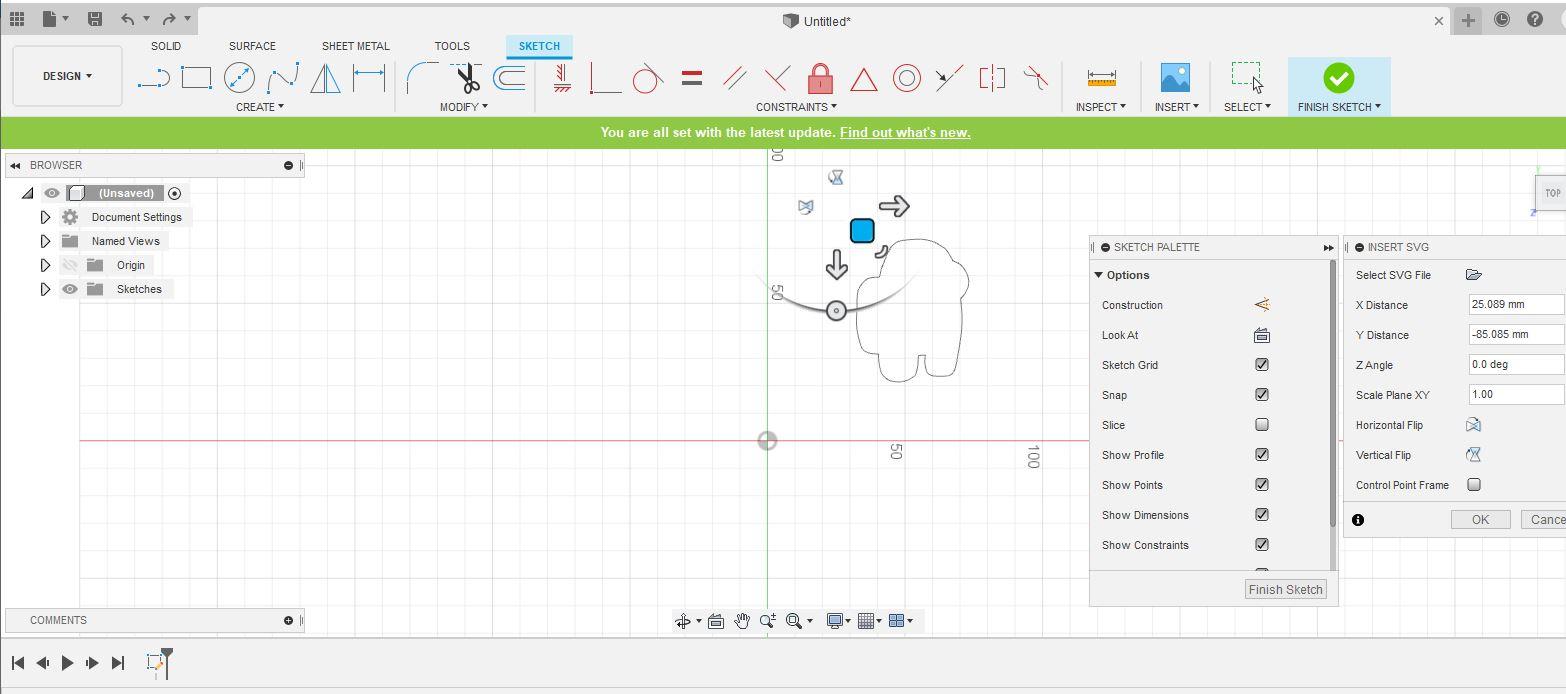Apply the Curvature constraint
1566x694 pixels.
coord(1036,77)
